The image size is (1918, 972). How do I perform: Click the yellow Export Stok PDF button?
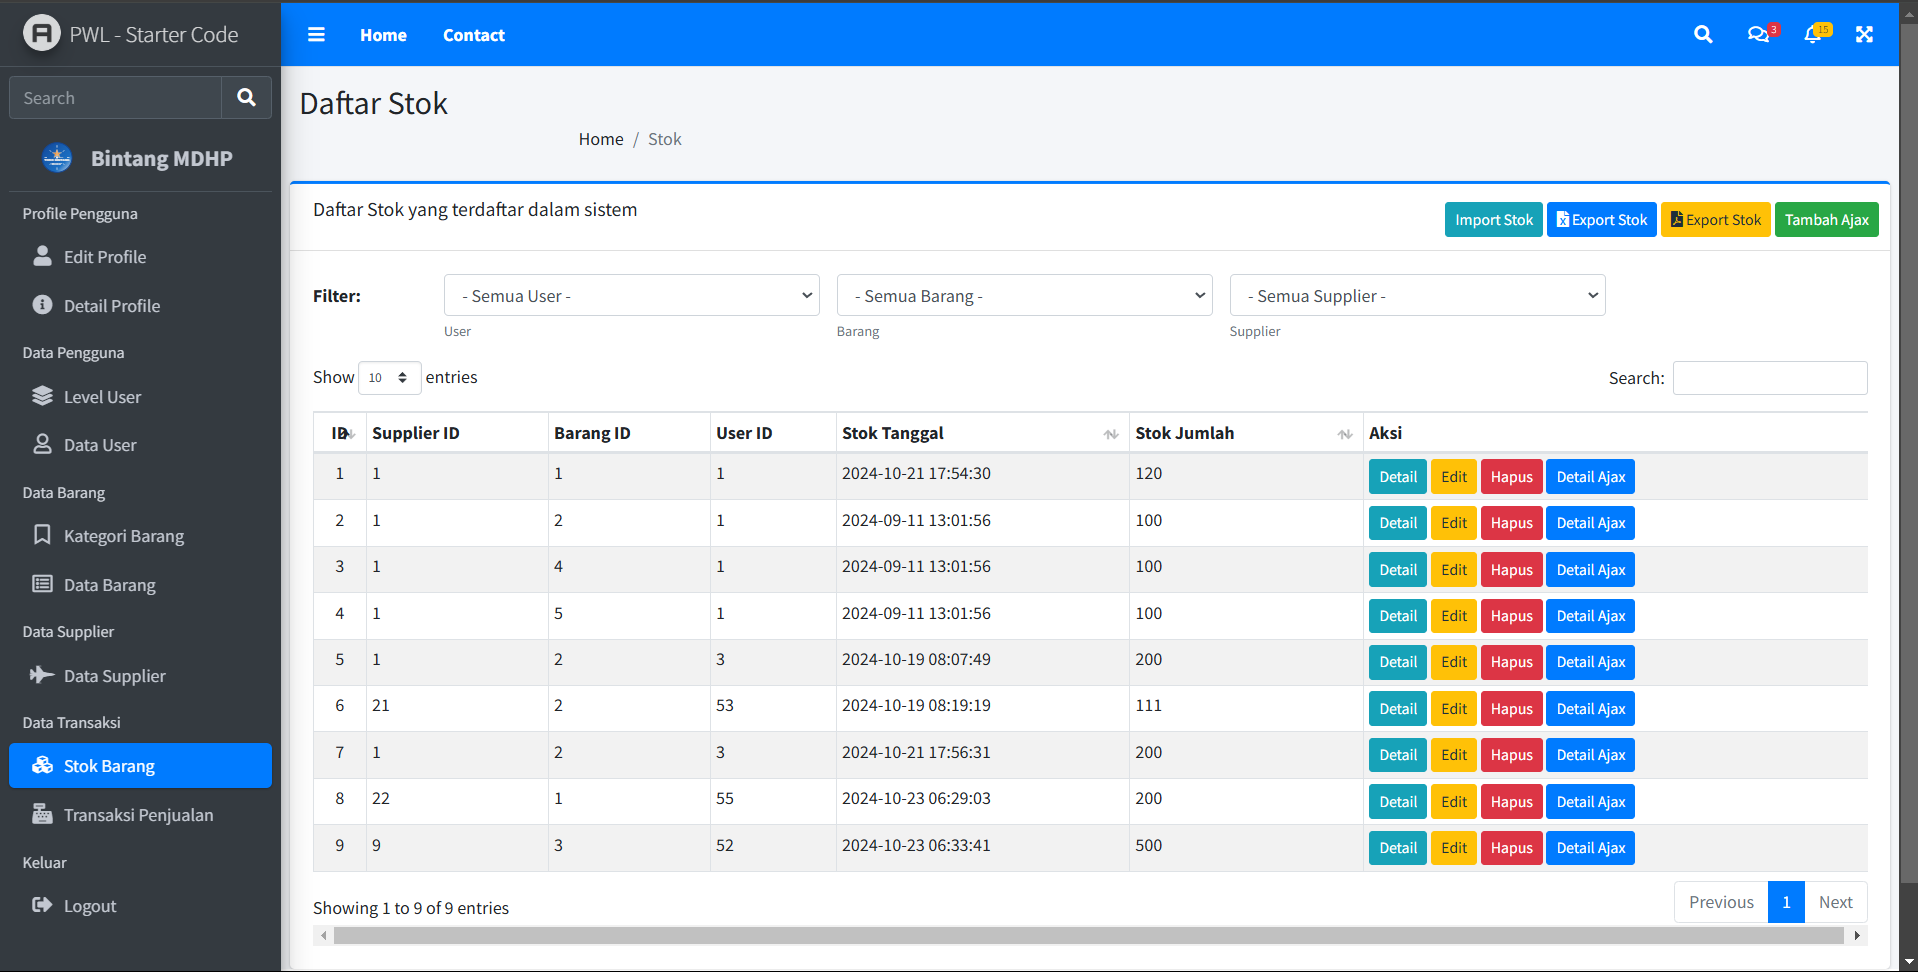pyautogui.click(x=1716, y=220)
